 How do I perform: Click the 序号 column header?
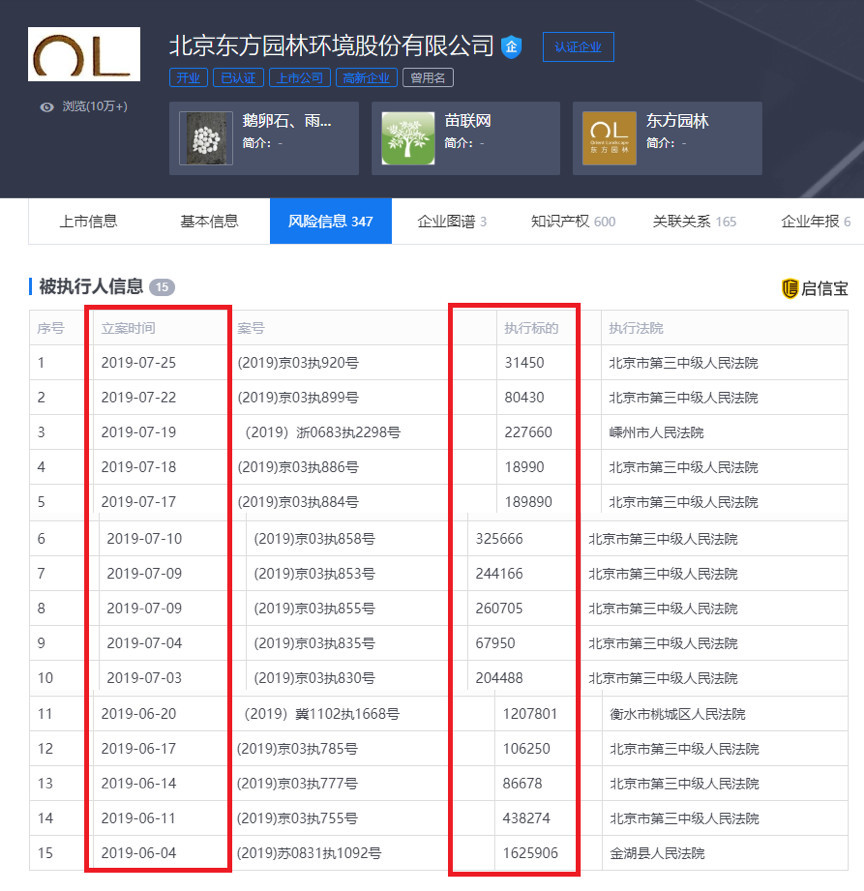pos(51,328)
